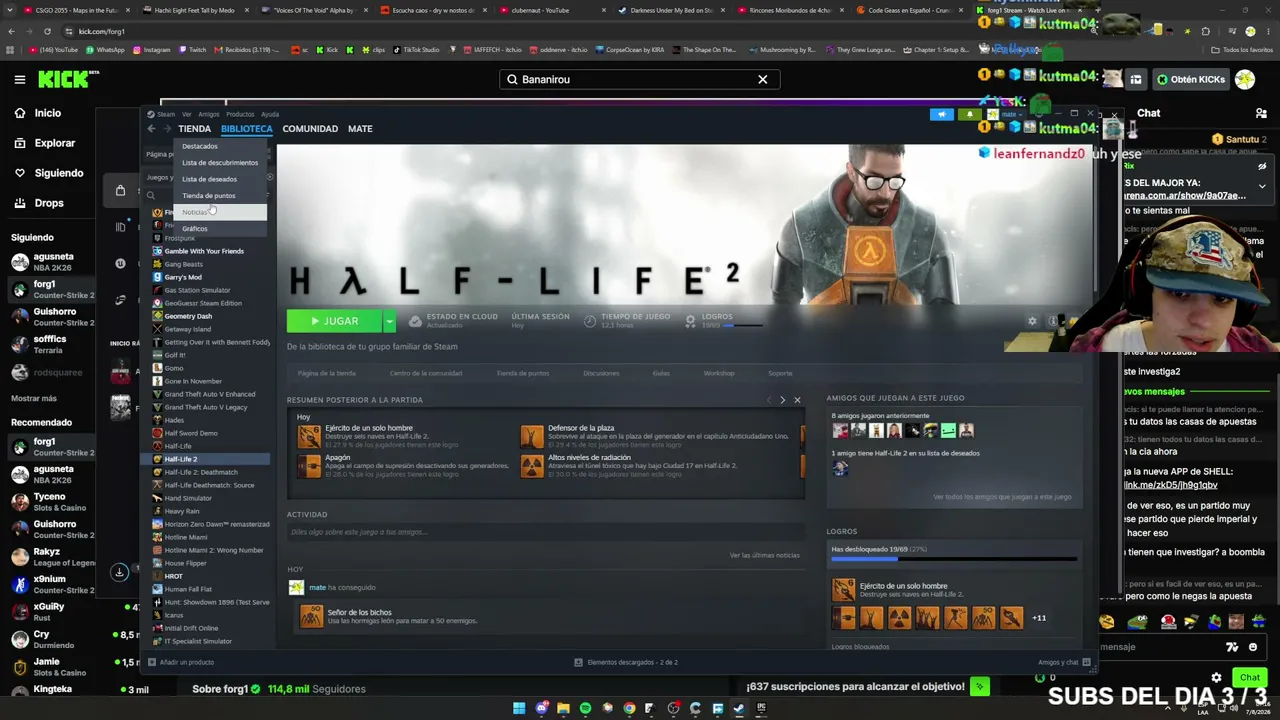Click the green JUGAR play button
The width and height of the screenshot is (1280, 720).
pyautogui.click(x=334, y=321)
